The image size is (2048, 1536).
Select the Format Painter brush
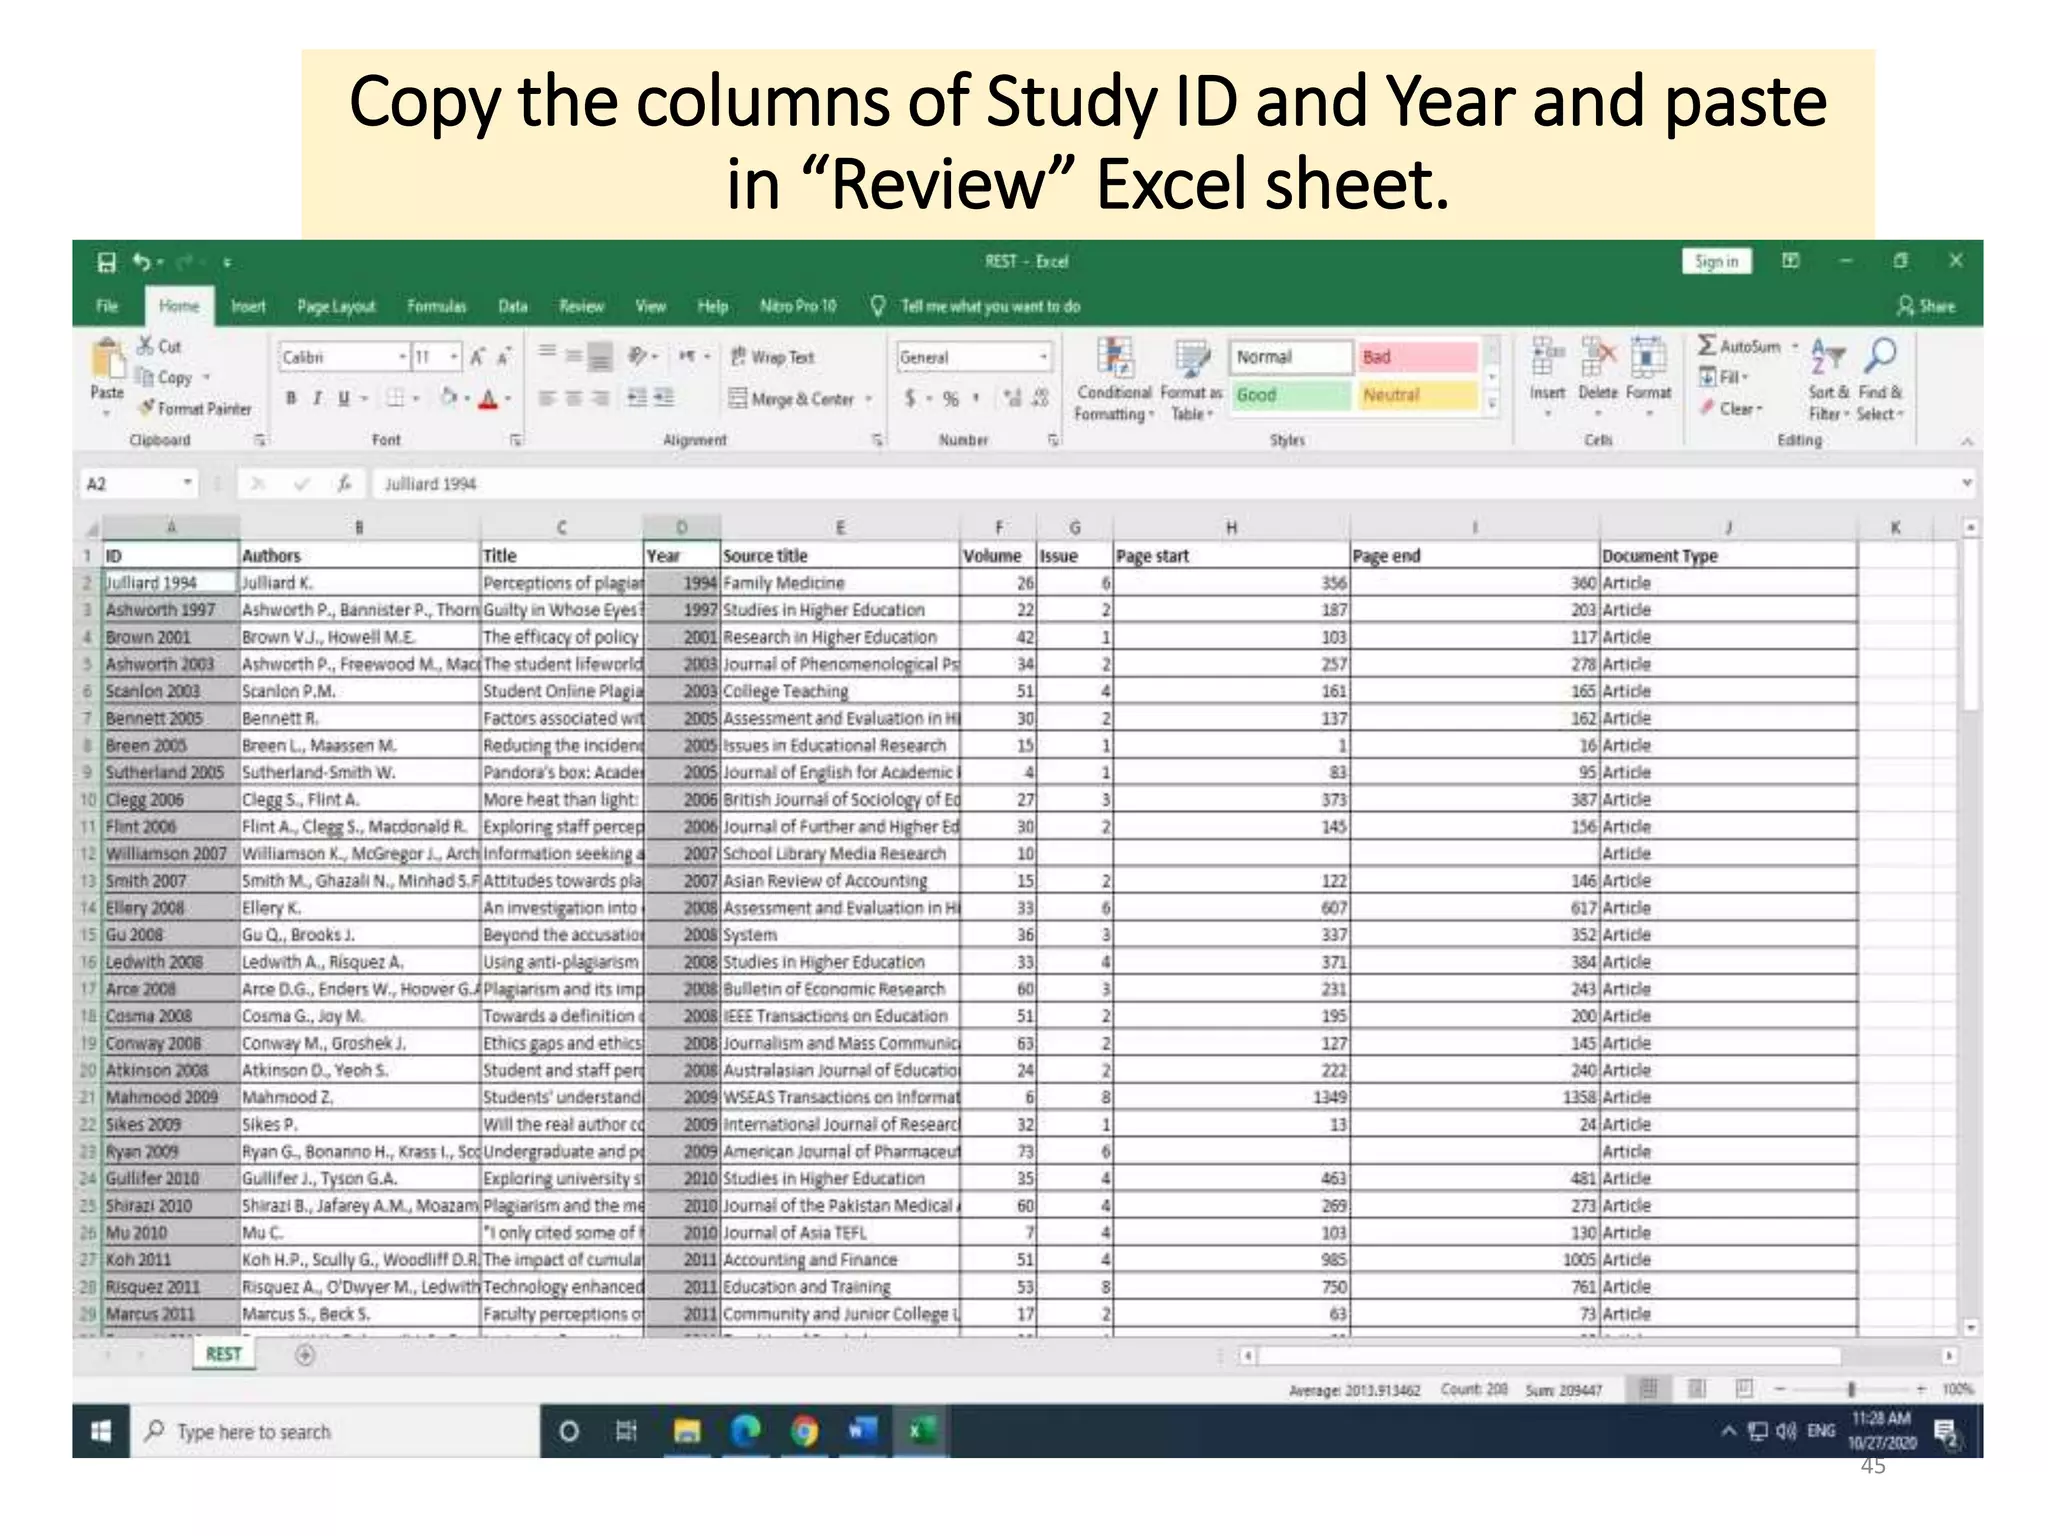click(147, 407)
